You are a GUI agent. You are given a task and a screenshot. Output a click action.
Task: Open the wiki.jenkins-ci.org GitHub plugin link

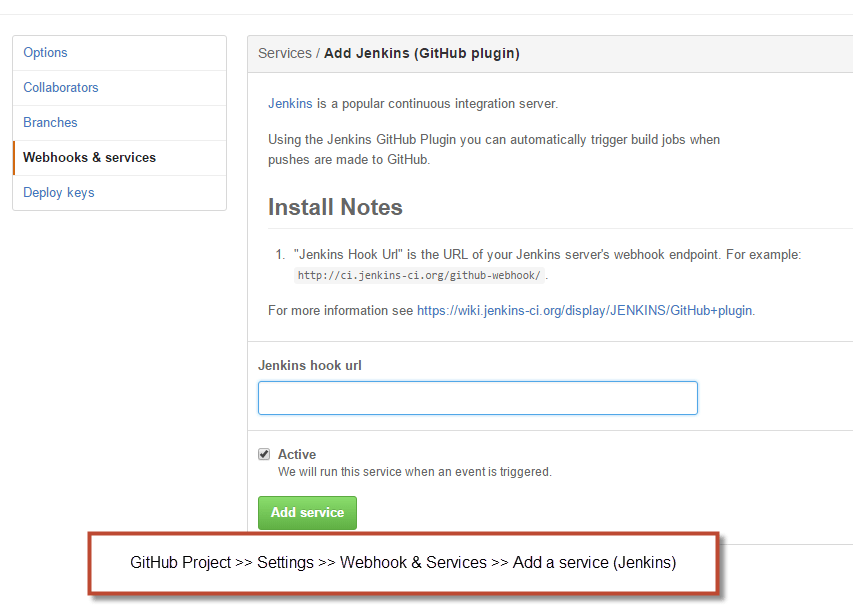tap(585, 310)
